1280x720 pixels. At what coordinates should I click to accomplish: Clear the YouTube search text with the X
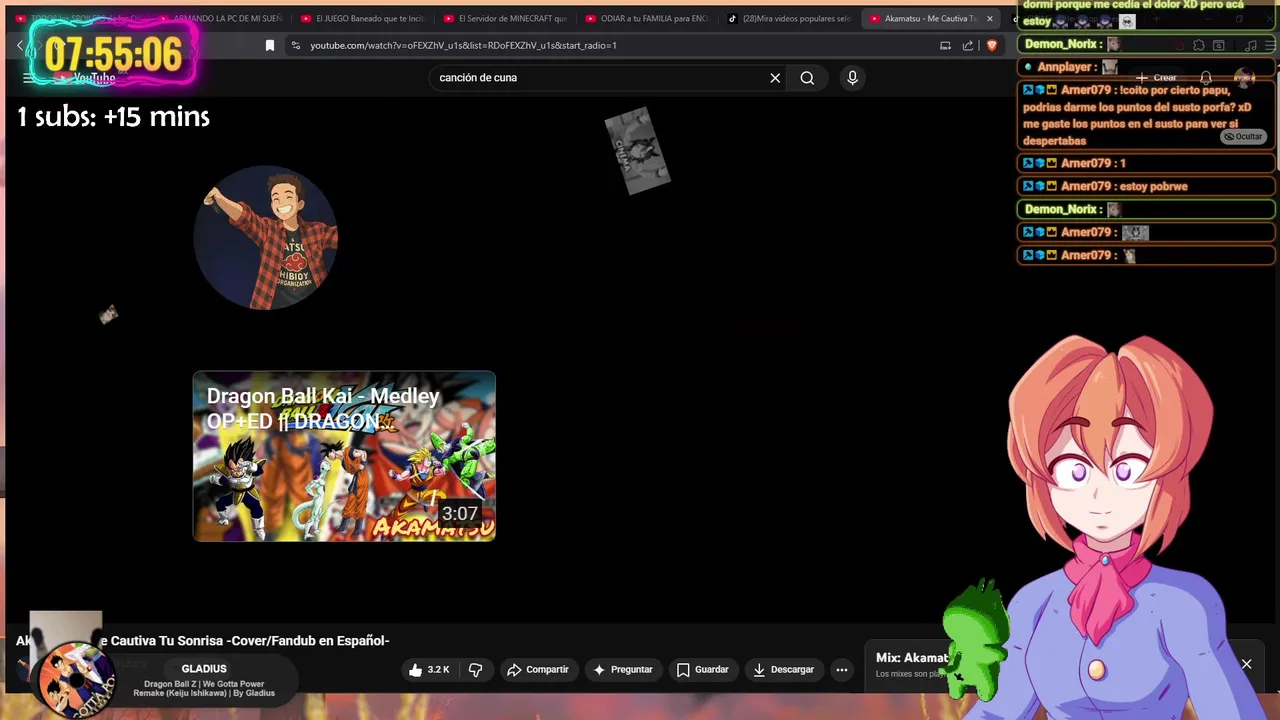pyautogui.click(x=775, y=78)
